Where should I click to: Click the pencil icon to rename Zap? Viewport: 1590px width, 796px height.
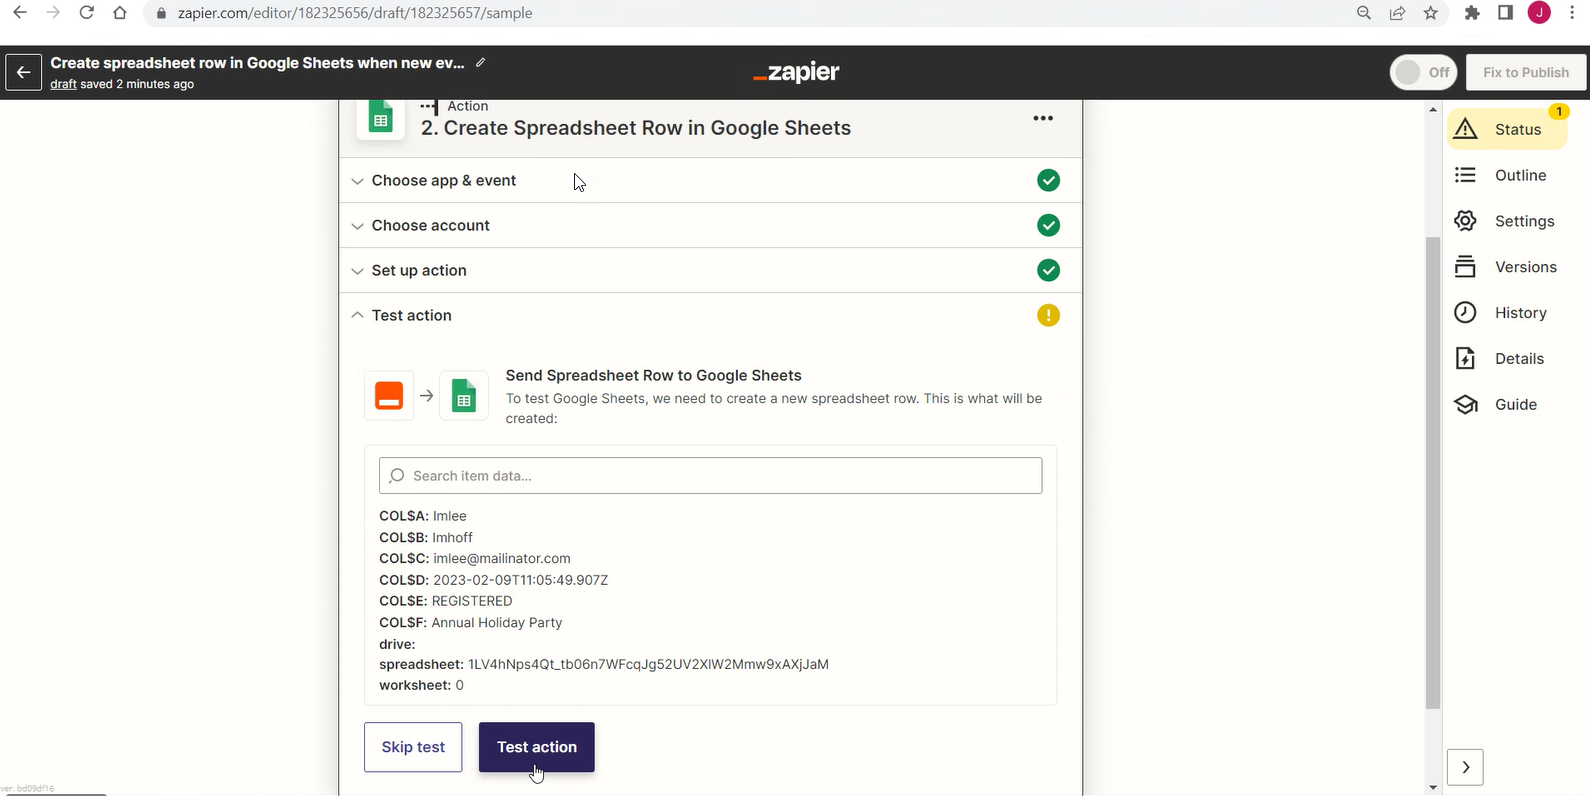[x=481, y=63]
